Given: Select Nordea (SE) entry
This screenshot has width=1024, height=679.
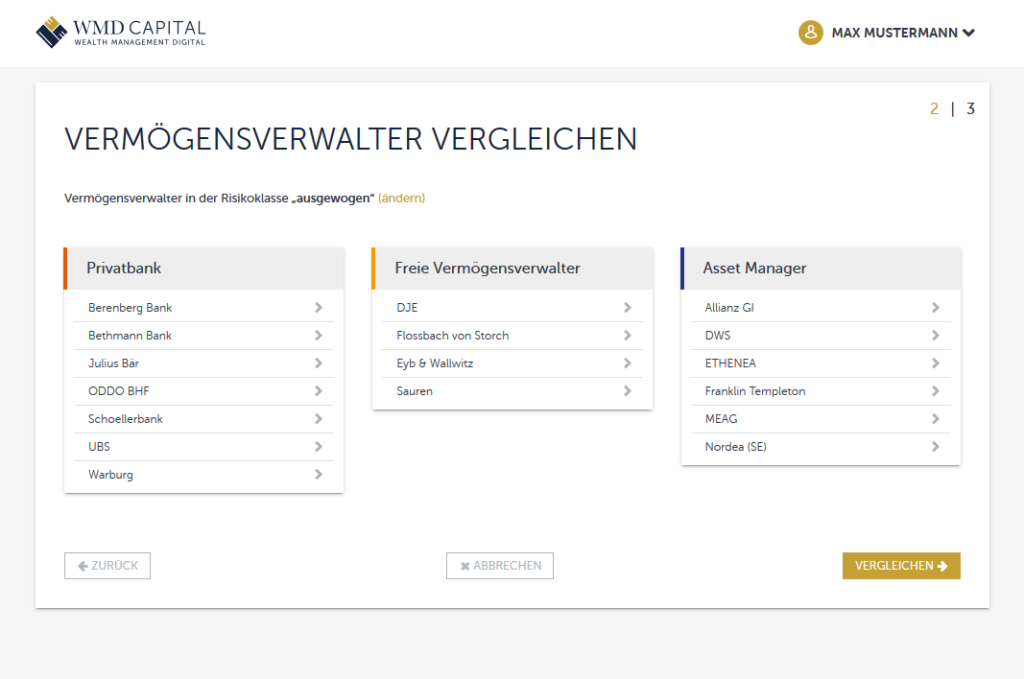Looking at the screenshot, I should 820,447.
